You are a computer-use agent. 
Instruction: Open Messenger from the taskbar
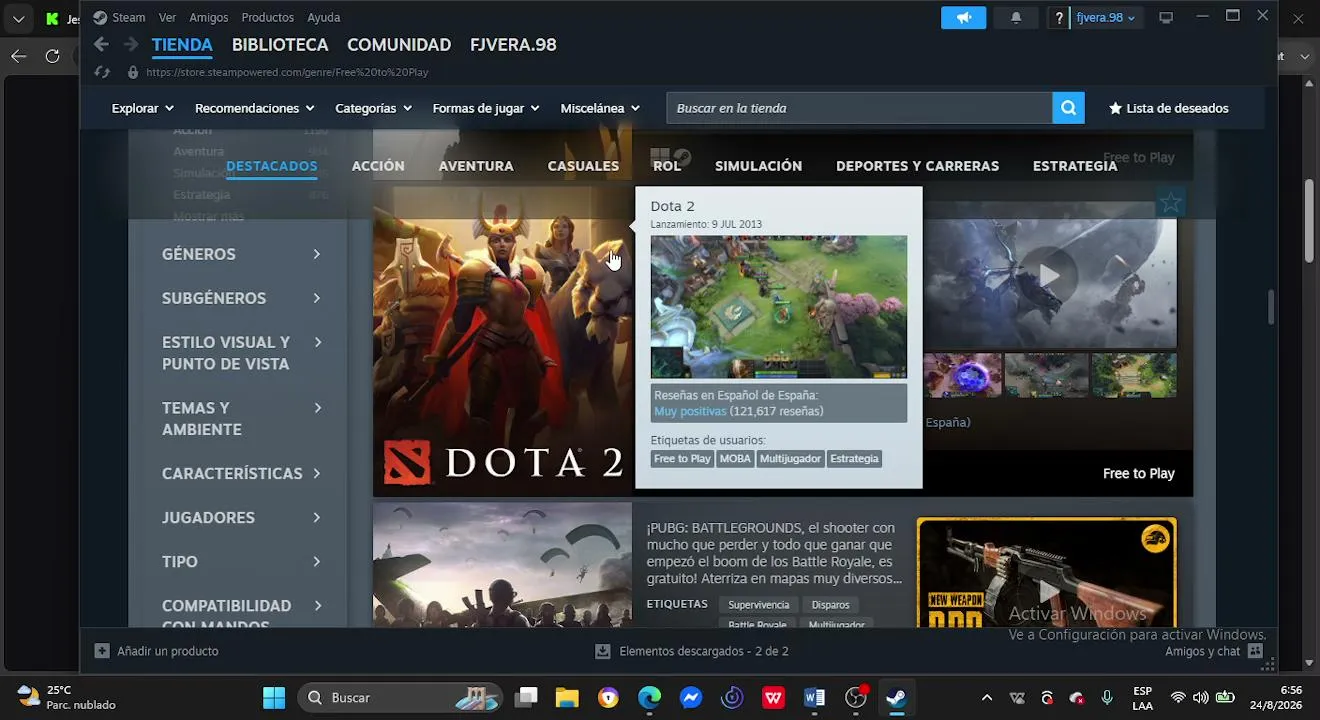[691, 698]
